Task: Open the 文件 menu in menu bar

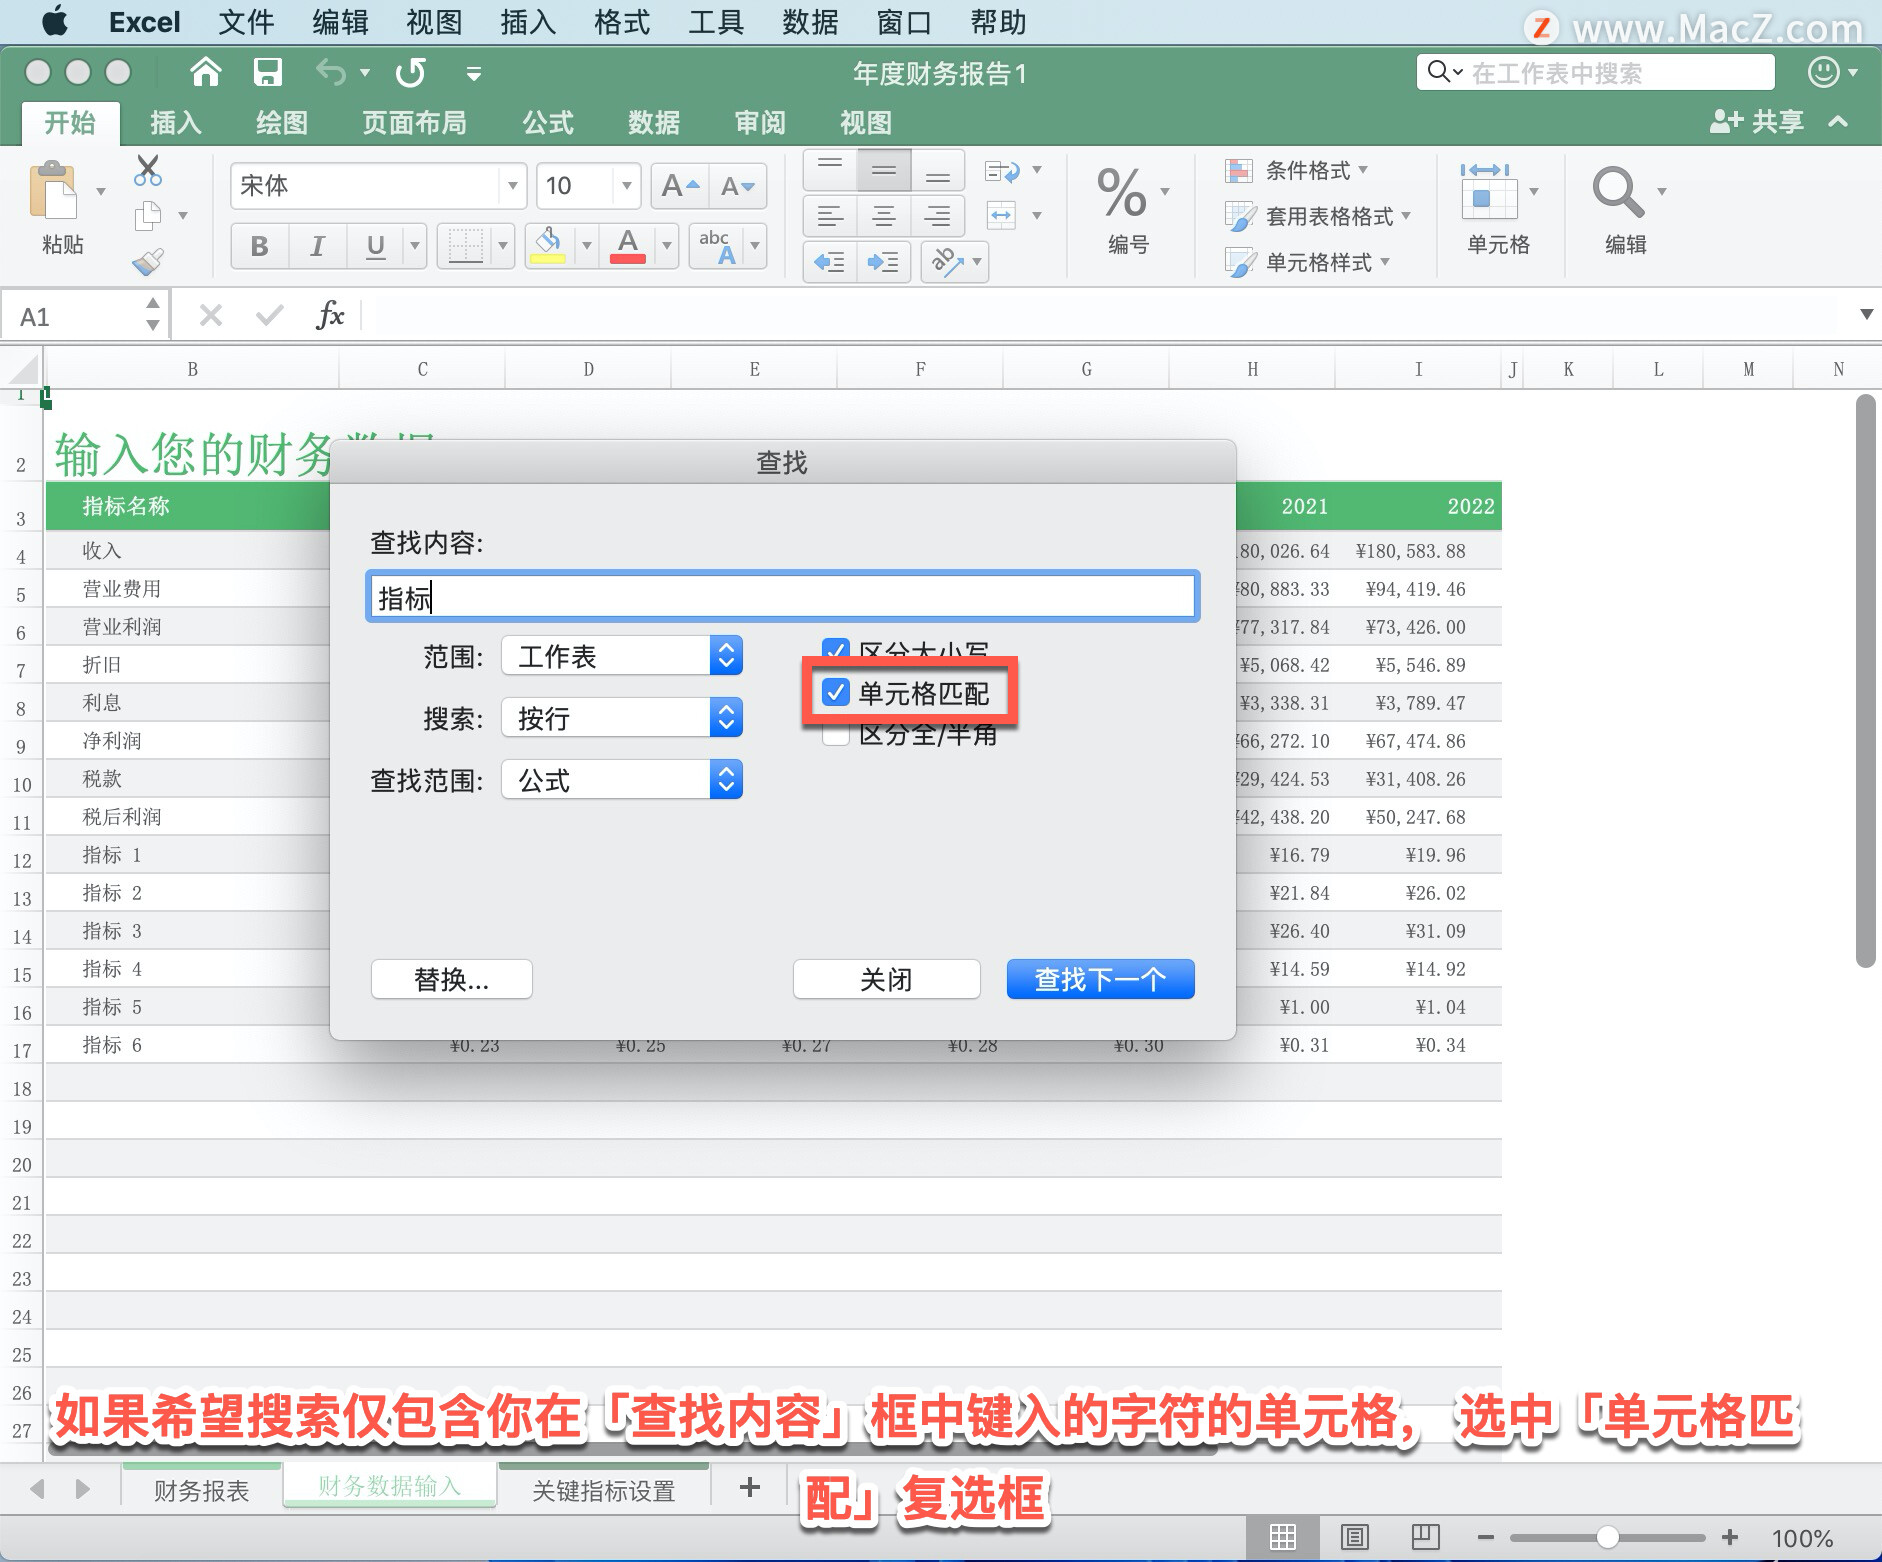Action: pyautogui.click(x=246, y=22)
